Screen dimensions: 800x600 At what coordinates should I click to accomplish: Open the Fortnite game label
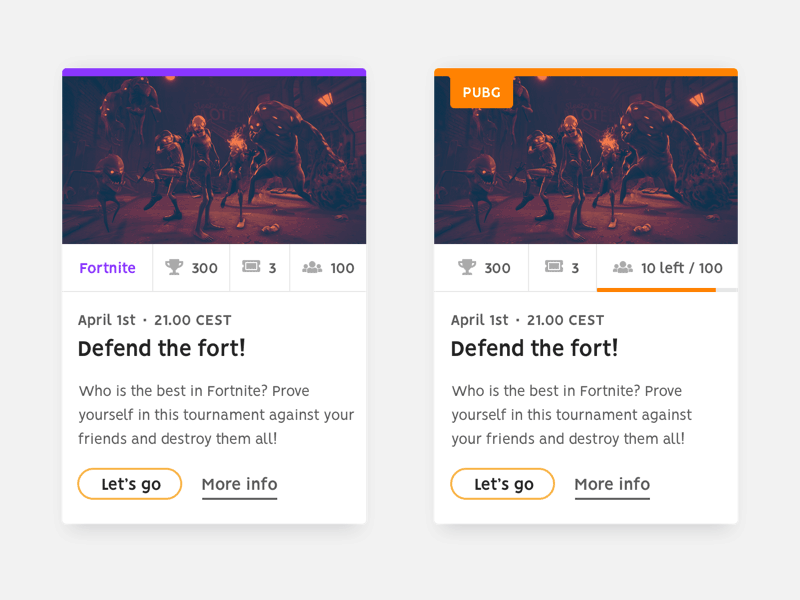click(107, 267)
